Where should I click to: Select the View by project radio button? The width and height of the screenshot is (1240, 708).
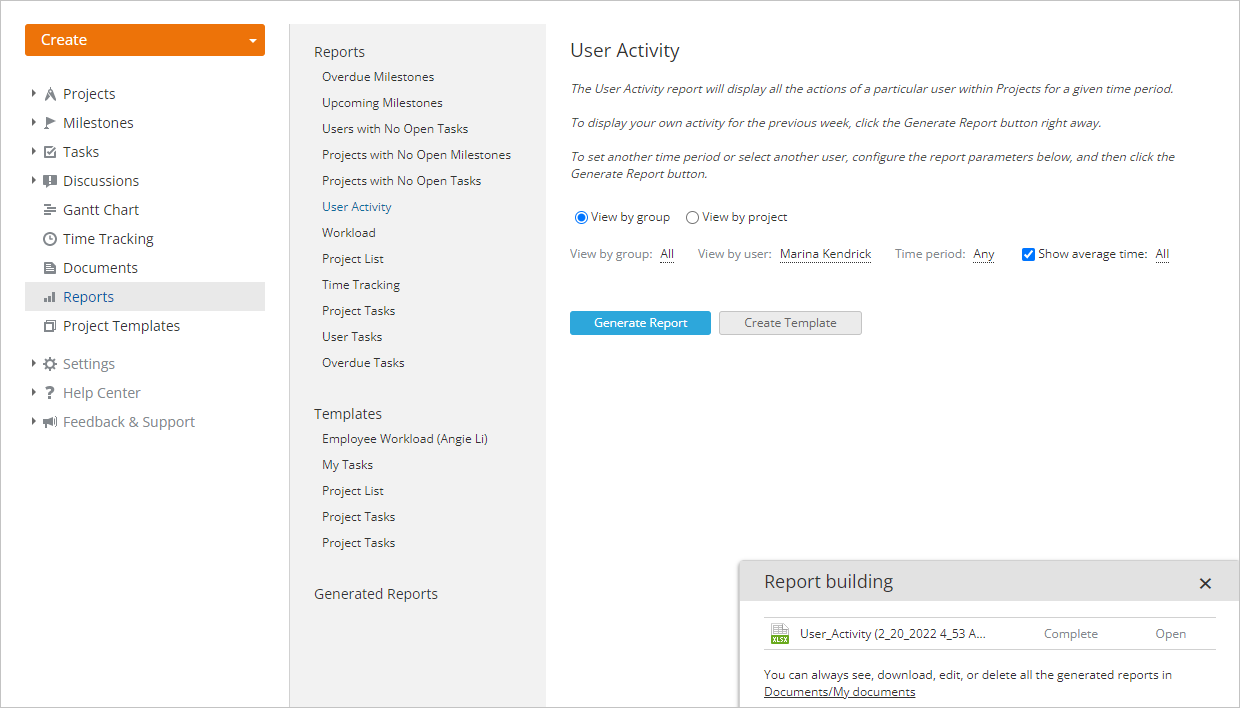coord(692,217)
